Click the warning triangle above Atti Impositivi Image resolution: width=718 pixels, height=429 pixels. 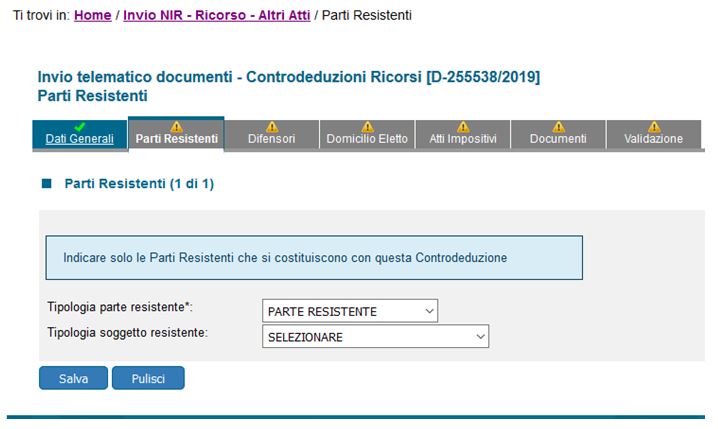463,126
